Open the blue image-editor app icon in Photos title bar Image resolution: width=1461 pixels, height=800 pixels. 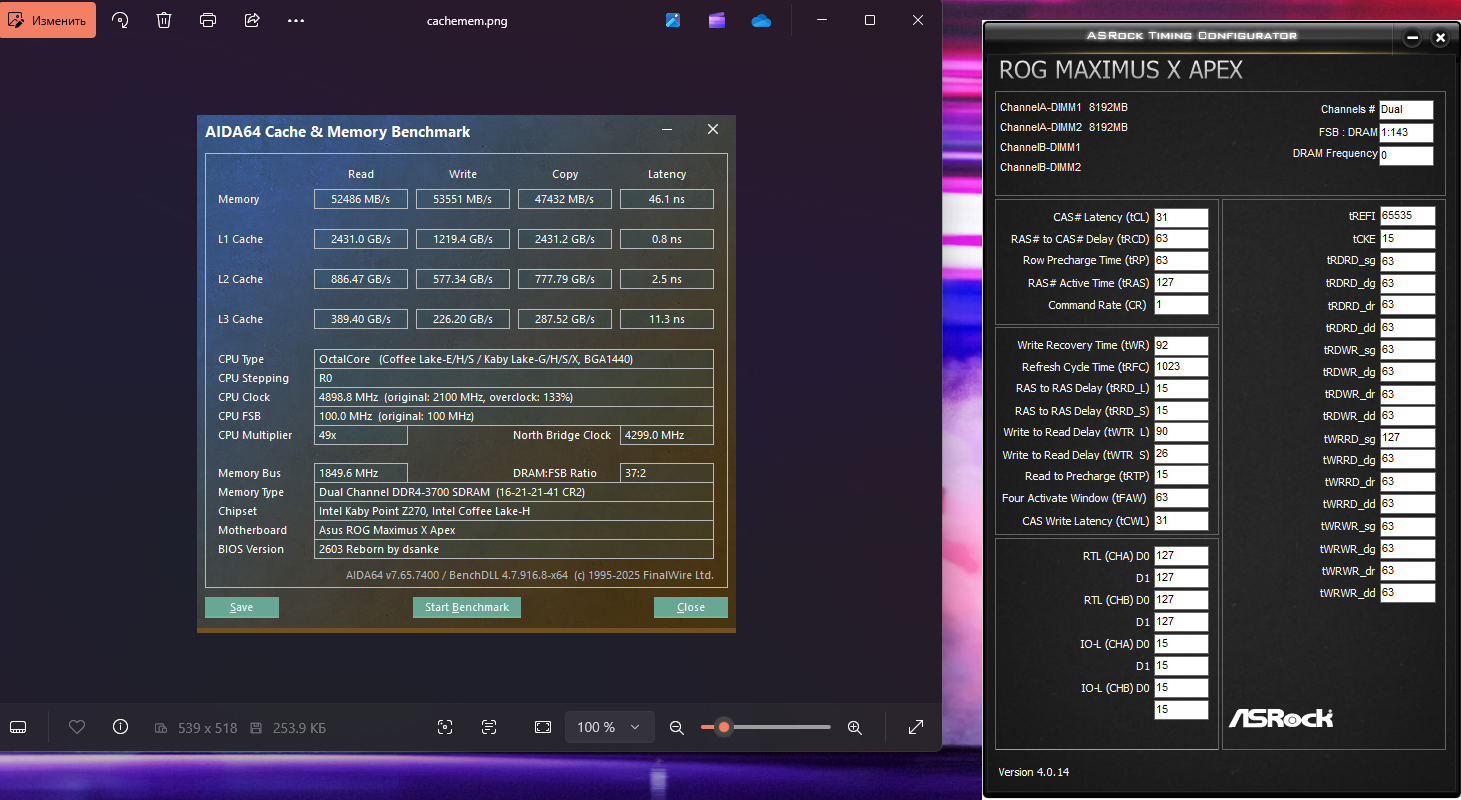point(673,20)
